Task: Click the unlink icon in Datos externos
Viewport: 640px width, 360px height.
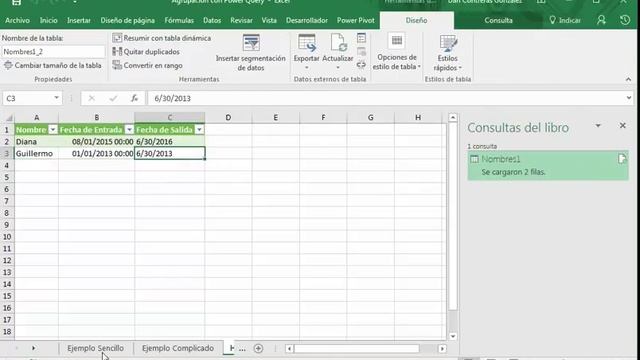Action: point(361,64)
